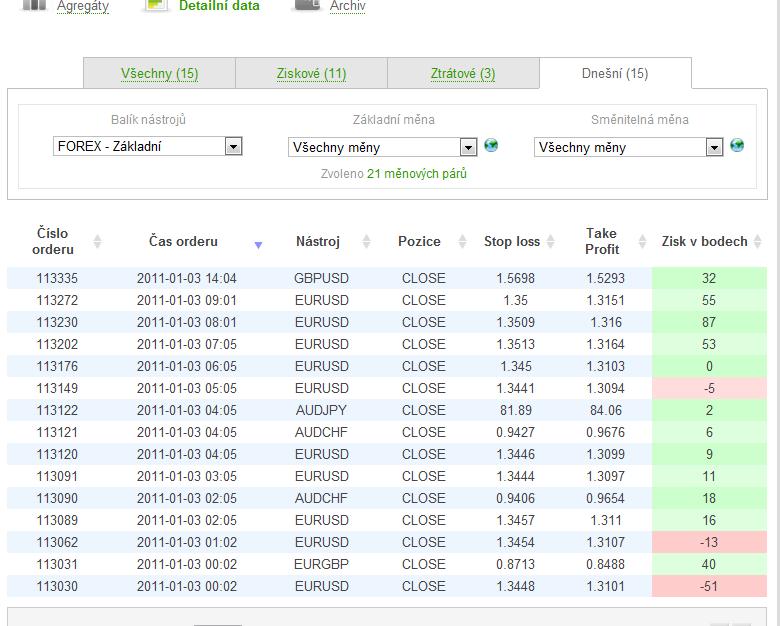
Task: Open the Balík nástrojů dropdown
Action: [148, 146]
